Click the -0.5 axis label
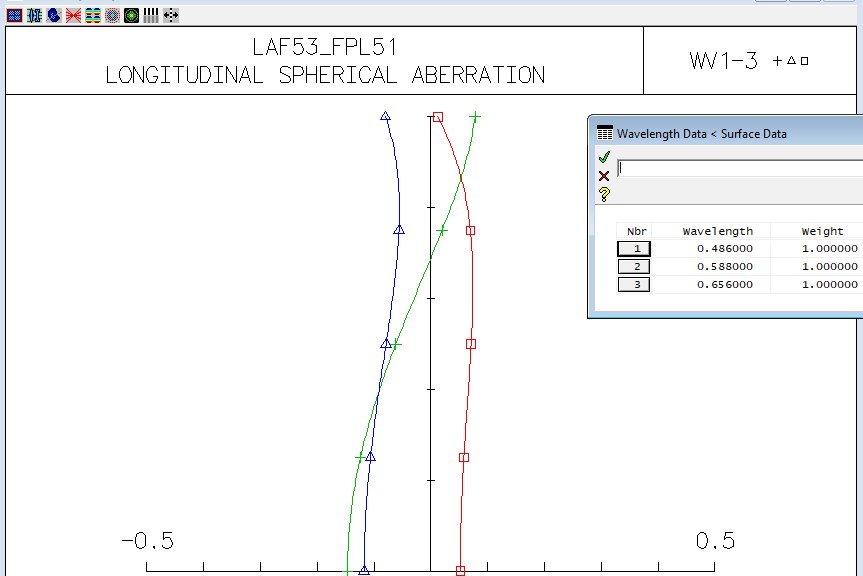This screenshot has height=576, width=863. pyautogui.click(x=148, y=541)
